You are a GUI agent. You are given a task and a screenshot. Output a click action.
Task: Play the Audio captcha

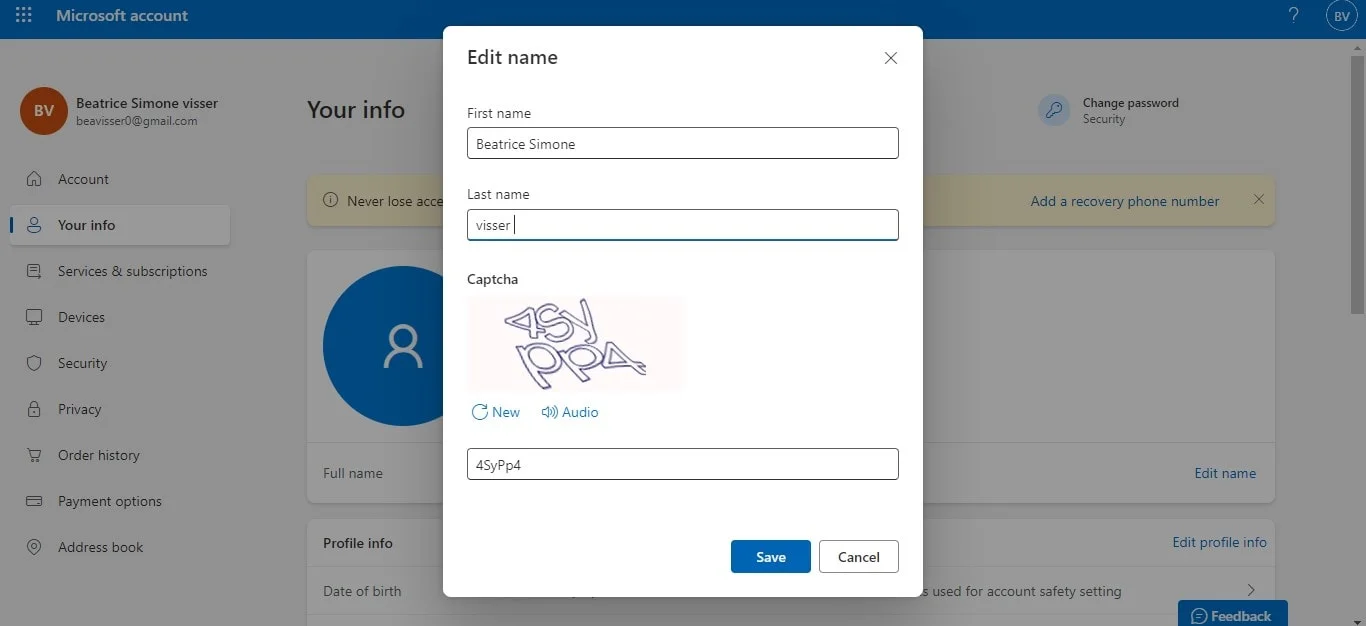click(570, 412)
